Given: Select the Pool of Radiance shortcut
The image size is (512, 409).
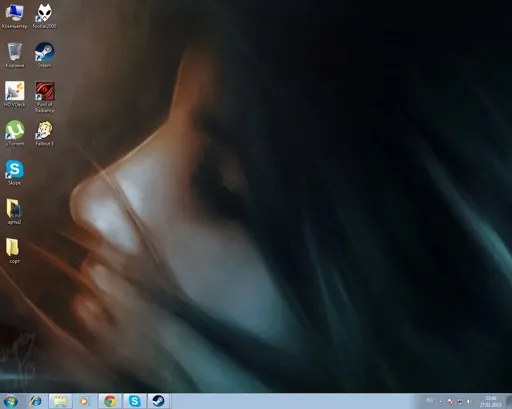Looking at the screenshot, I should pos(44,97).
